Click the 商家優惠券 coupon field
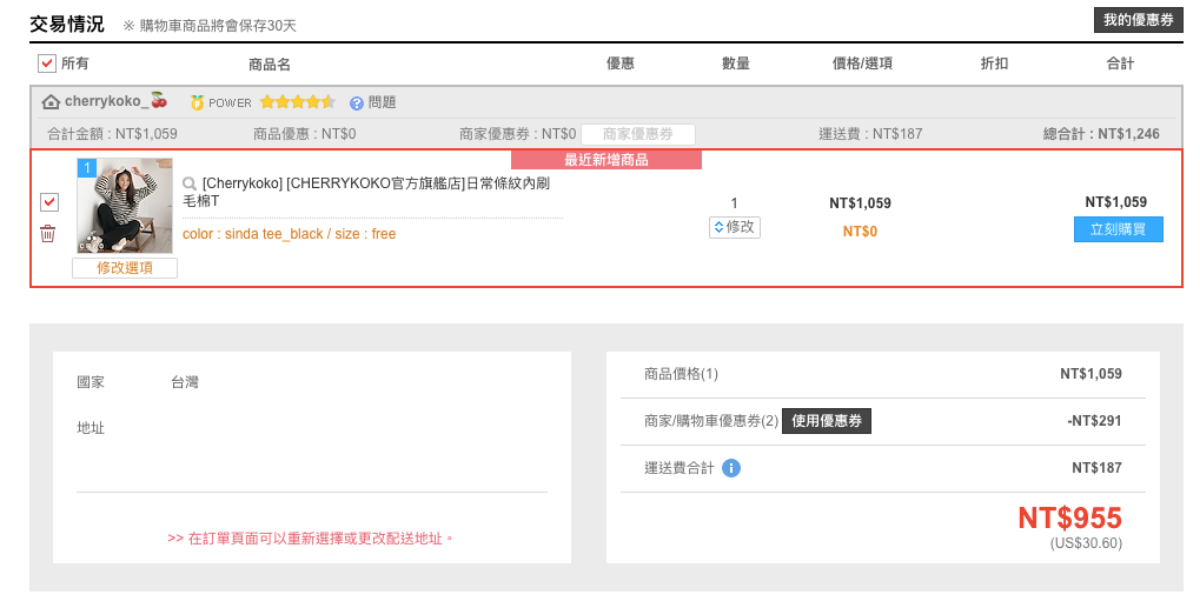Screen dimensions: 1200x608 click(x=637, y=134)
